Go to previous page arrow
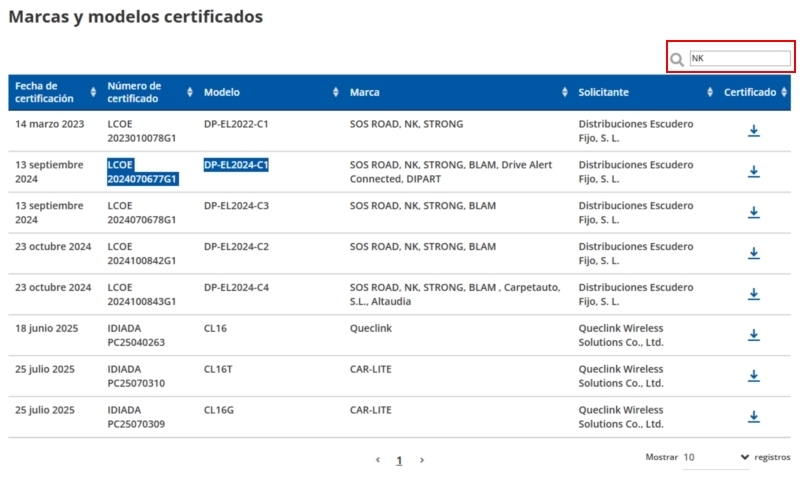 pos(378,460)
